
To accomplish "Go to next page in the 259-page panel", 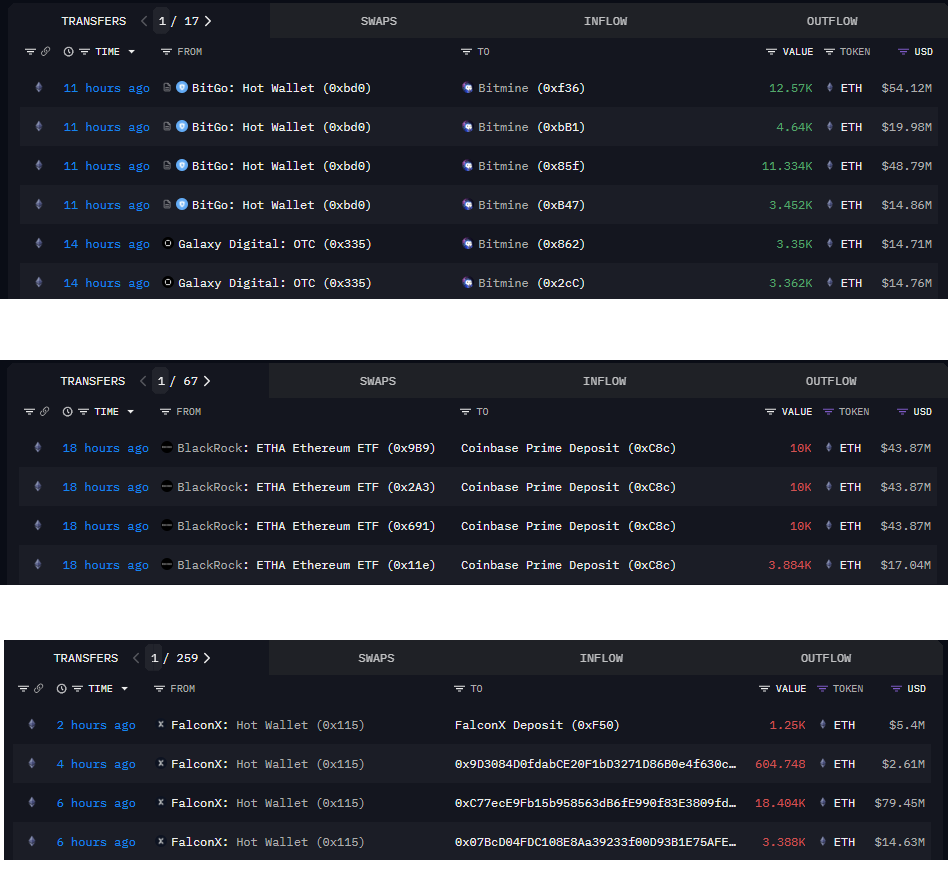I will click(x=207, y=658).
